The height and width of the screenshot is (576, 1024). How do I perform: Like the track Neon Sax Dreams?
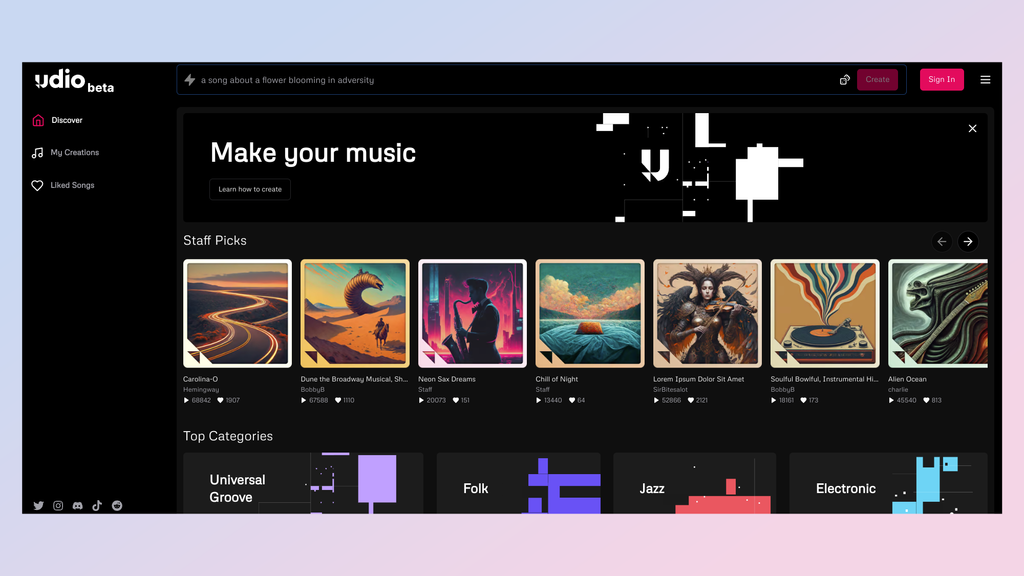point(454,400)
